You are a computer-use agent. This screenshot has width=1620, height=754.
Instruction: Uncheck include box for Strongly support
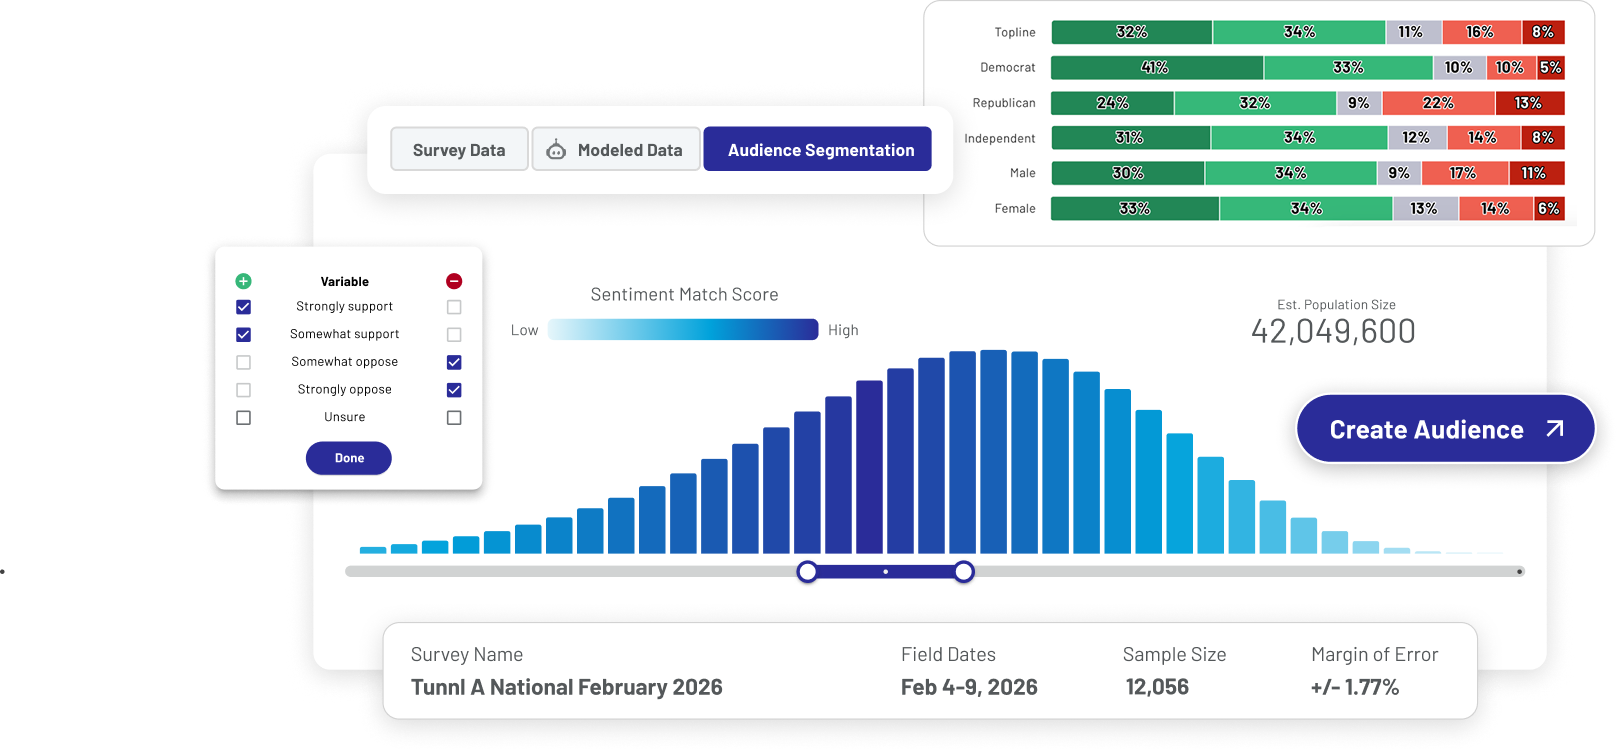pyautogui.click(x=243, y=307)
